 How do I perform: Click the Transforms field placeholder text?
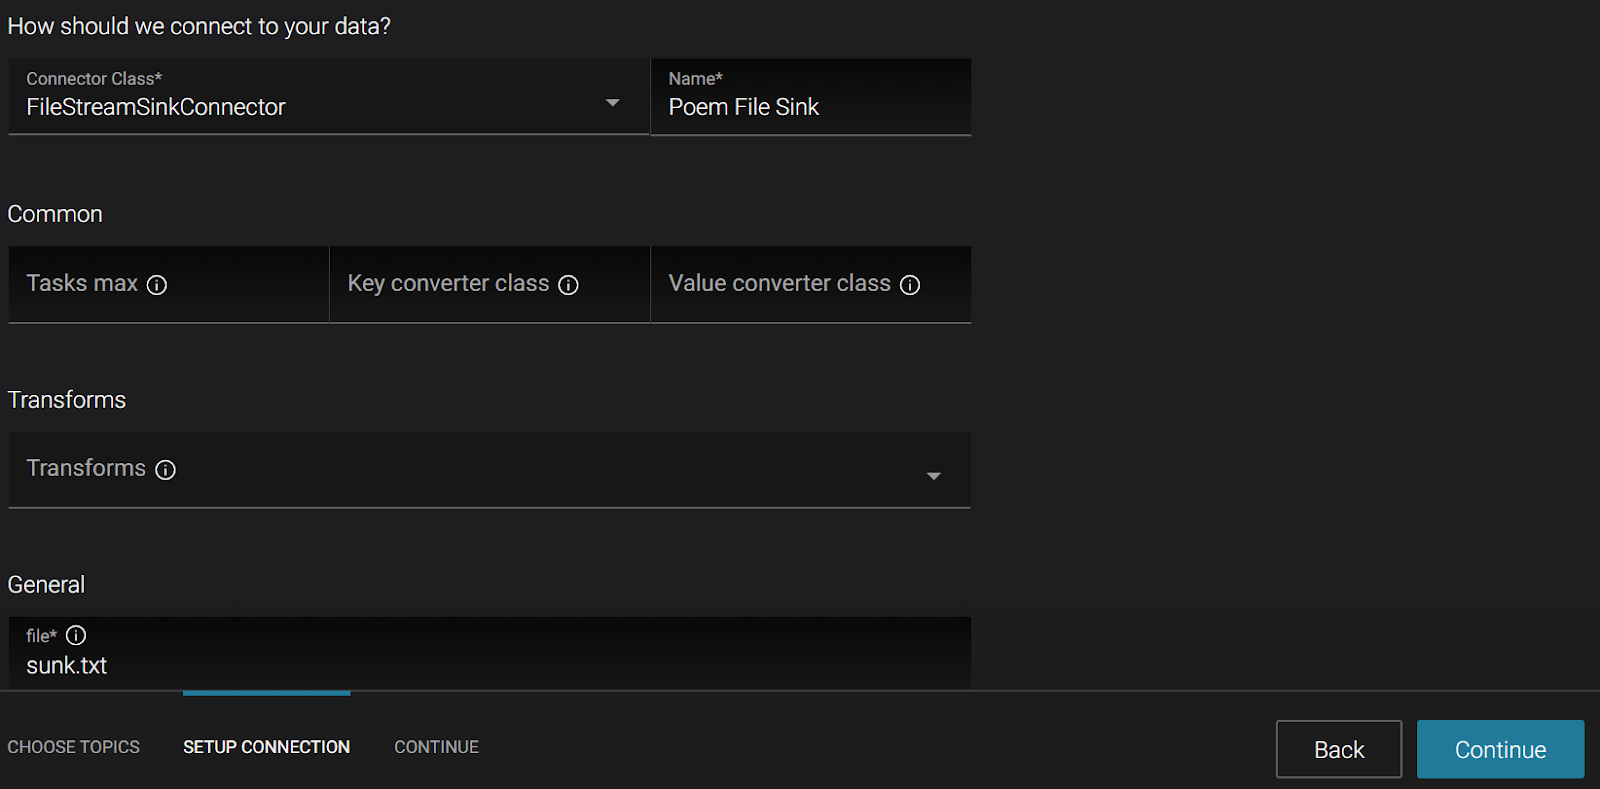[86, 468]
